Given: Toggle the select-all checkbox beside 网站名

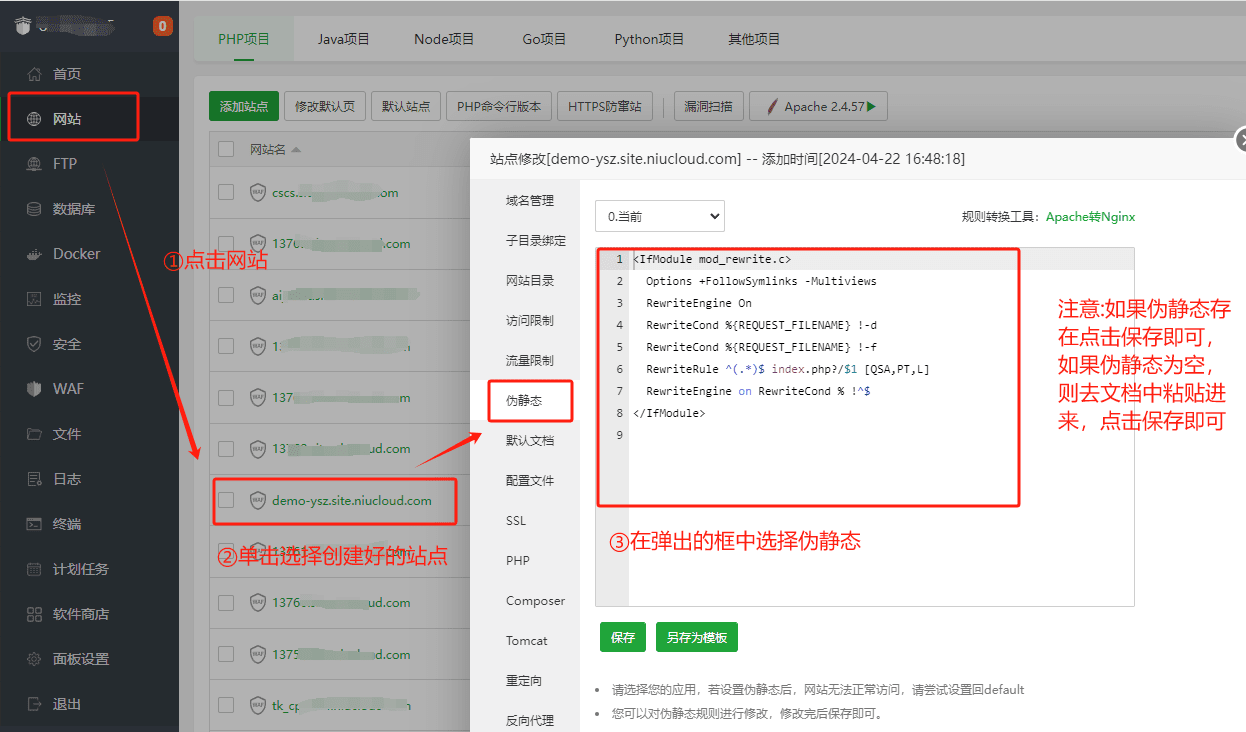Looking at the screenshot, I should click(x=226, y=149).
